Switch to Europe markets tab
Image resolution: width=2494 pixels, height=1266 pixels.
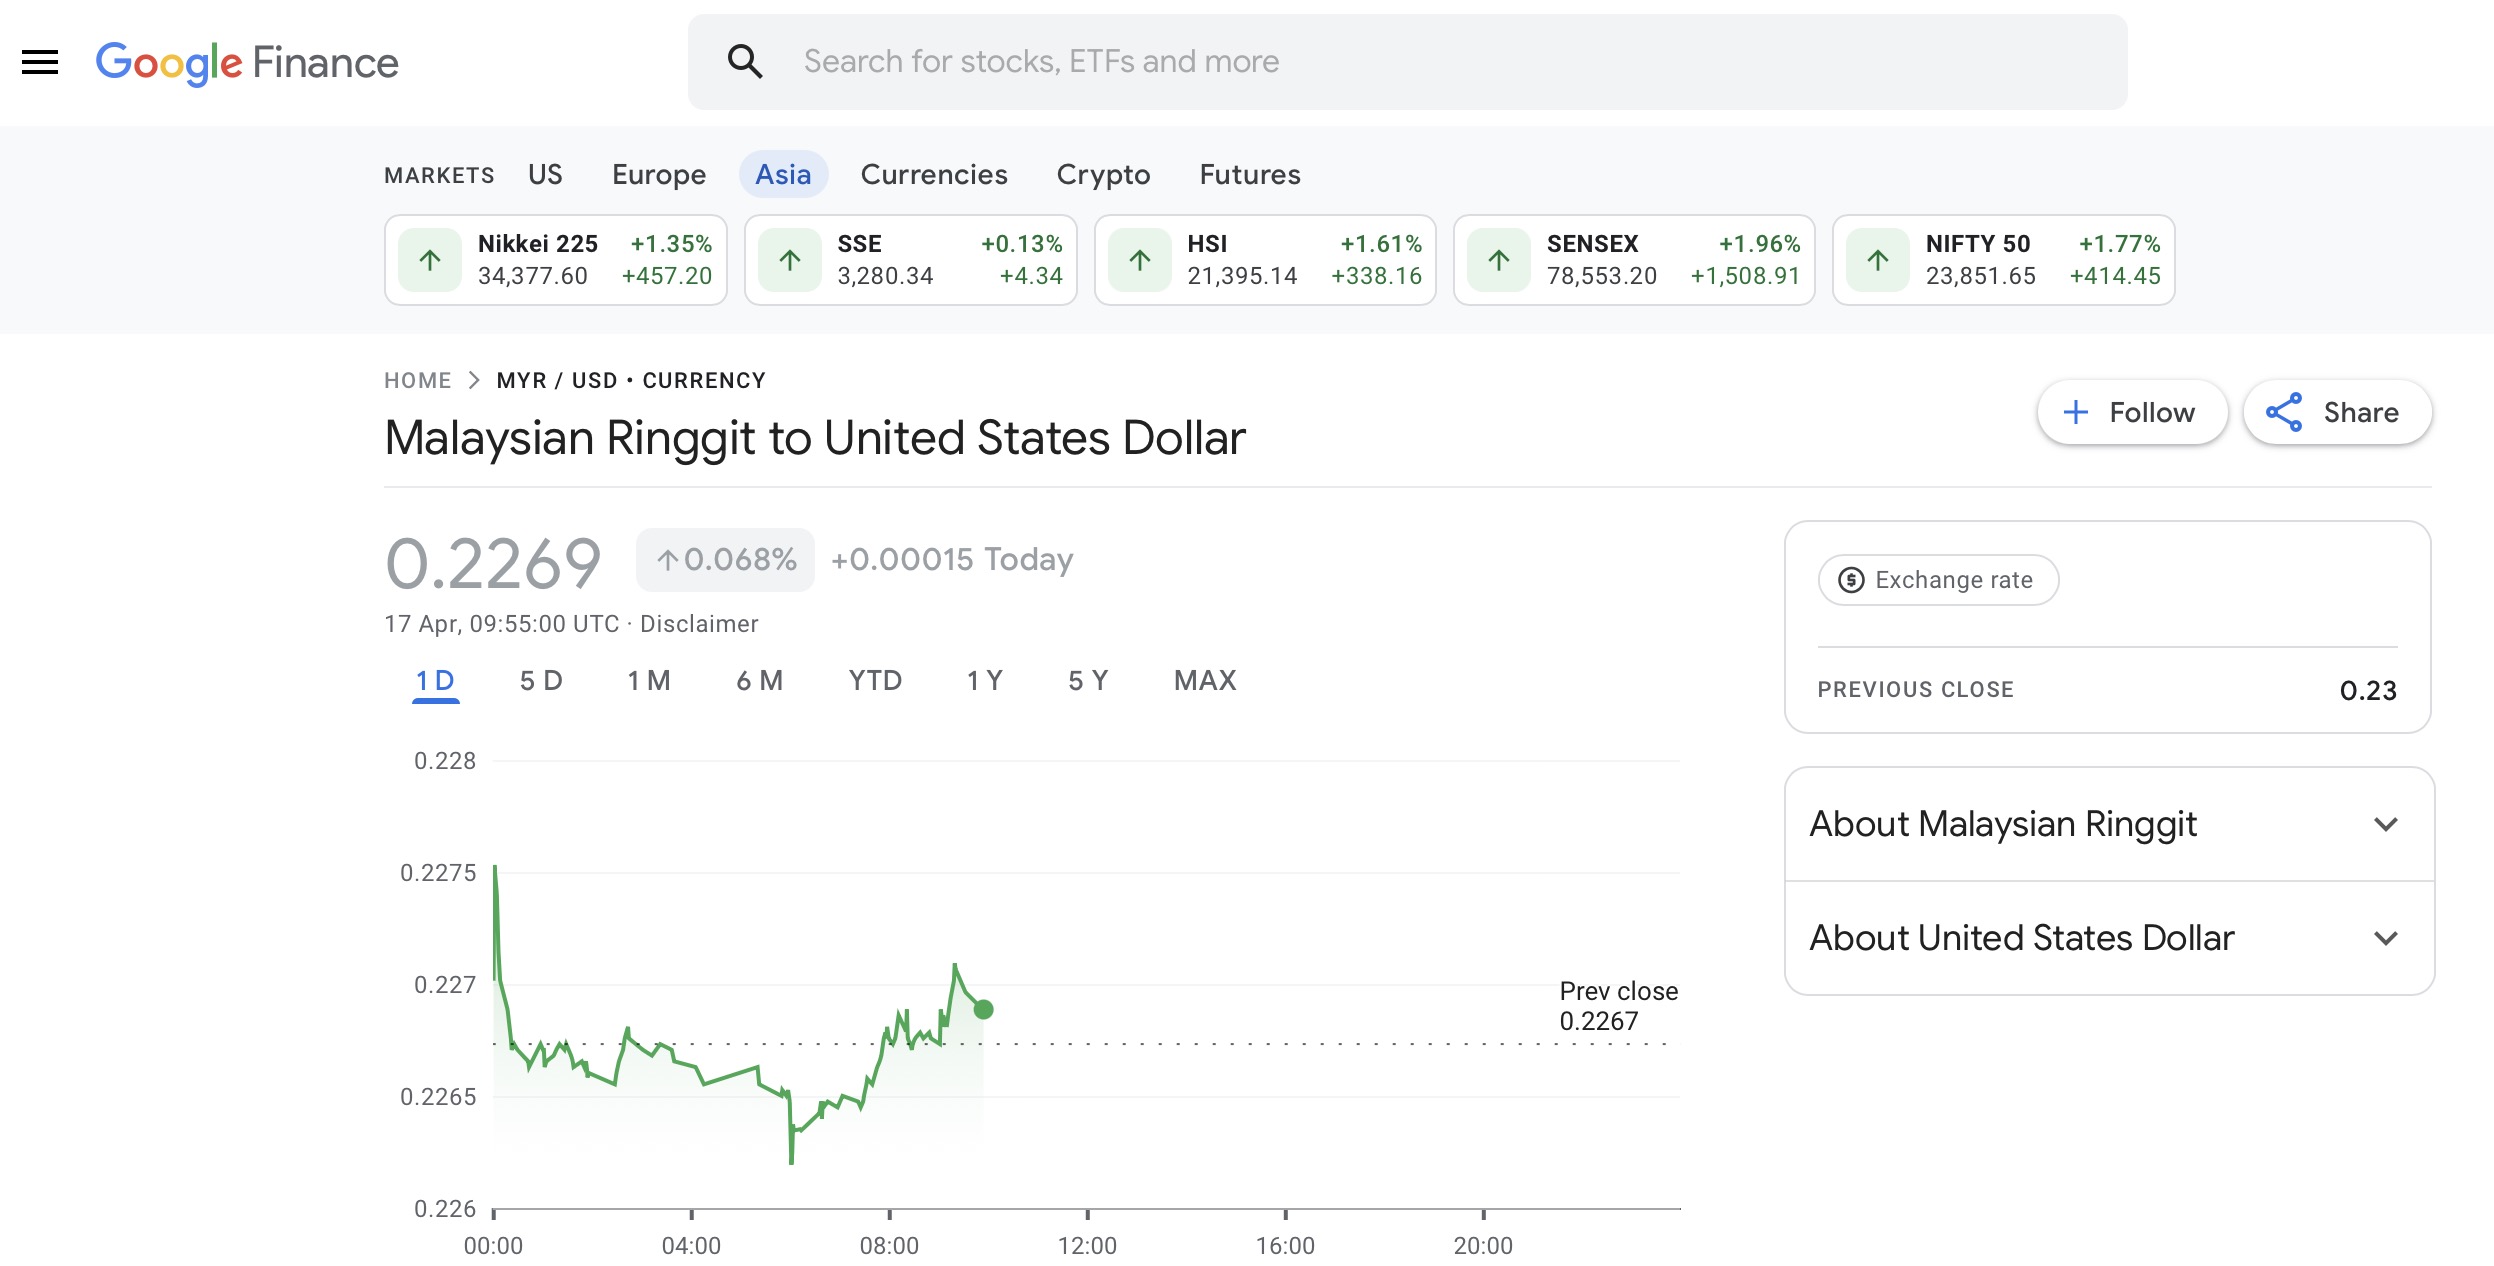coord(659,174)
